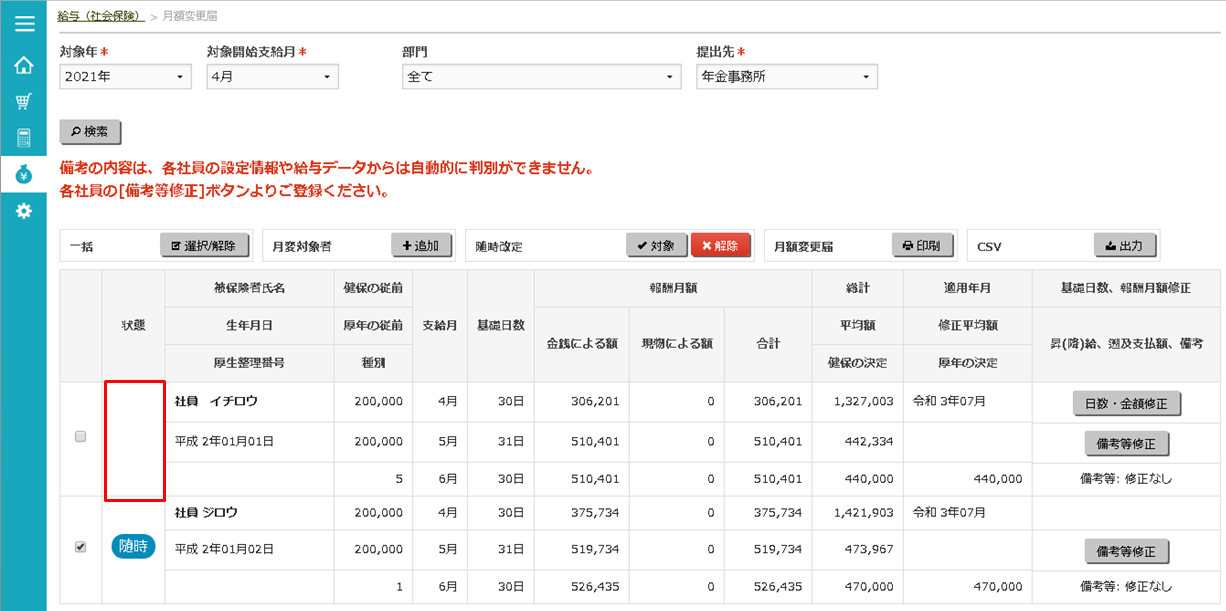The image size is (1226, 611).
Task: Open the 提出先 dropdown showing 年金事務所
Action: point(786,77)
